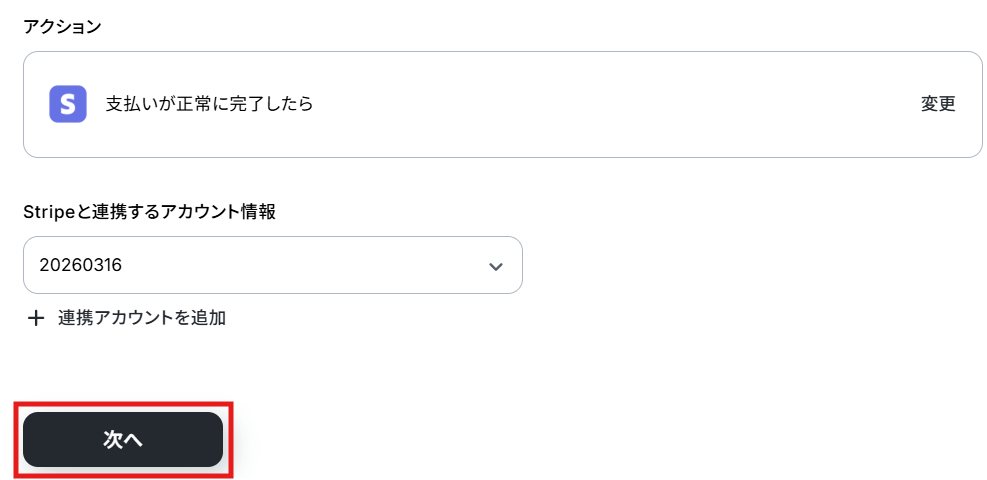Image resolution: width=987 pixels, height=480 pixels.
Task: Click the Stripe logo icon
Action: (68, 104)
